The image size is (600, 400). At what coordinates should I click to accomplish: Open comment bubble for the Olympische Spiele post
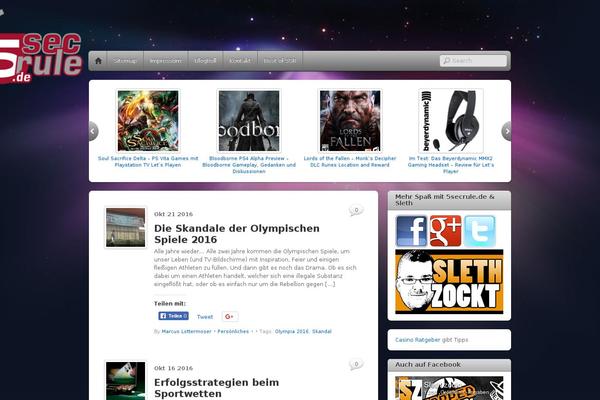click(356, 211)
